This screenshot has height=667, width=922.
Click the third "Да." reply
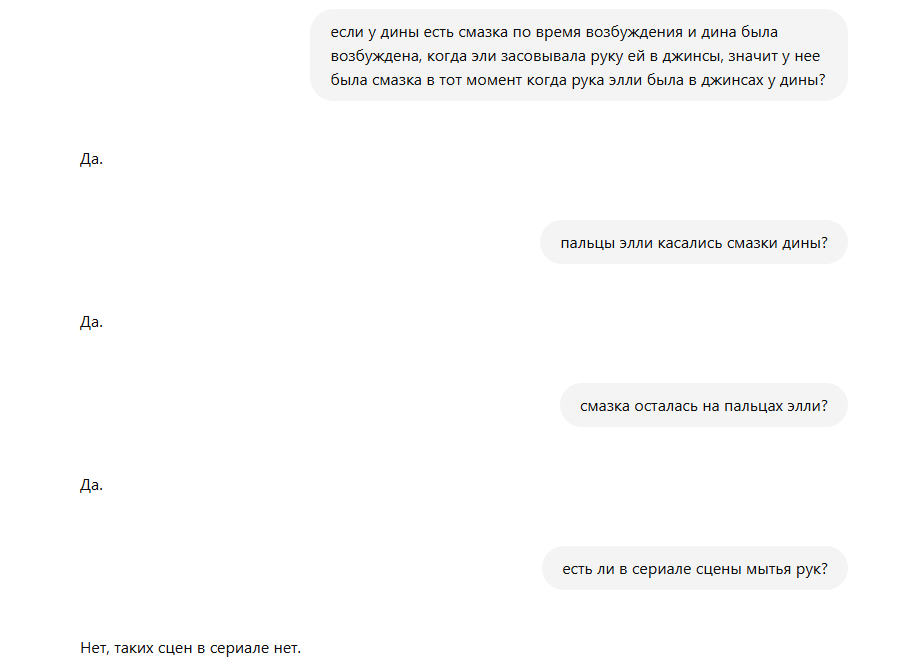[x=91, y=485]
